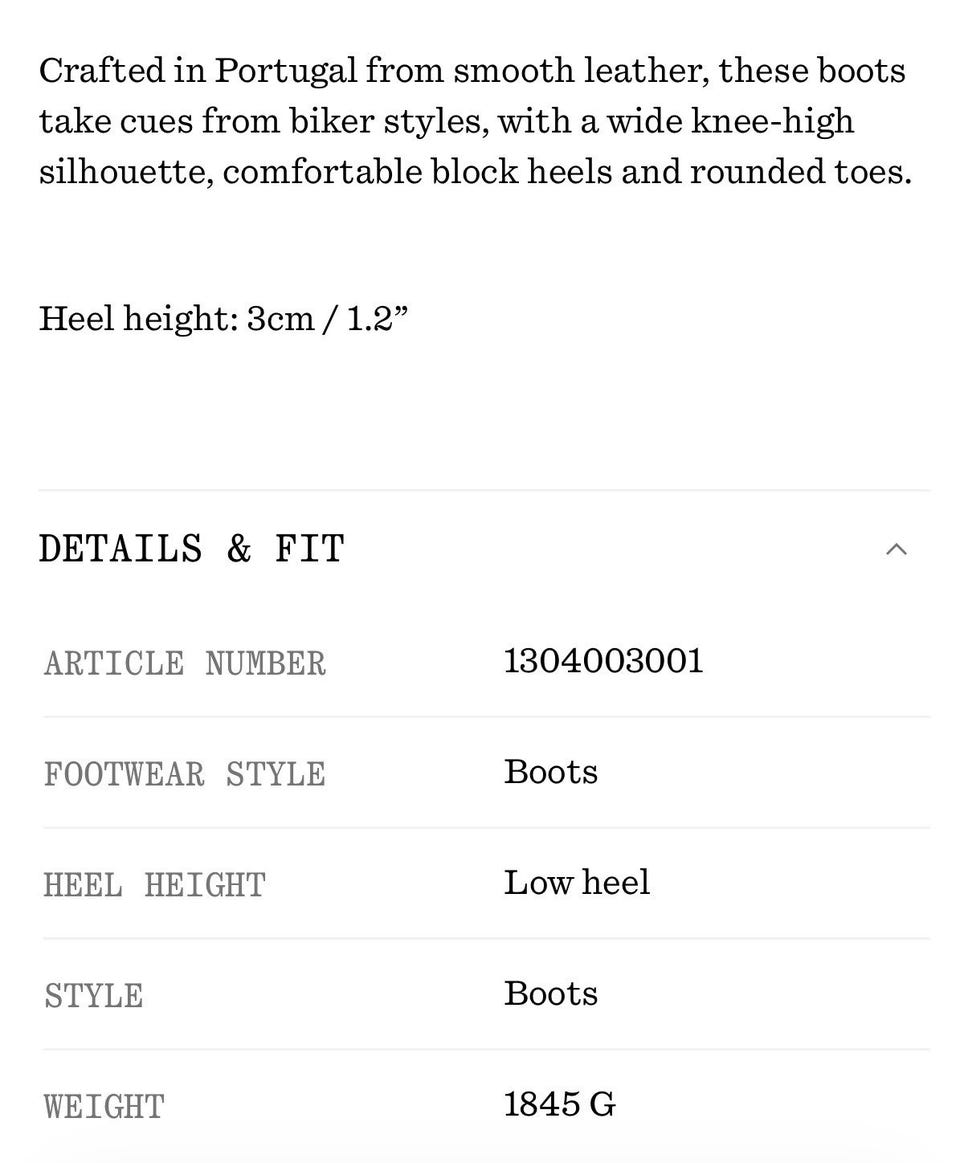Click the STYLE row label

(x=93, y=995)
